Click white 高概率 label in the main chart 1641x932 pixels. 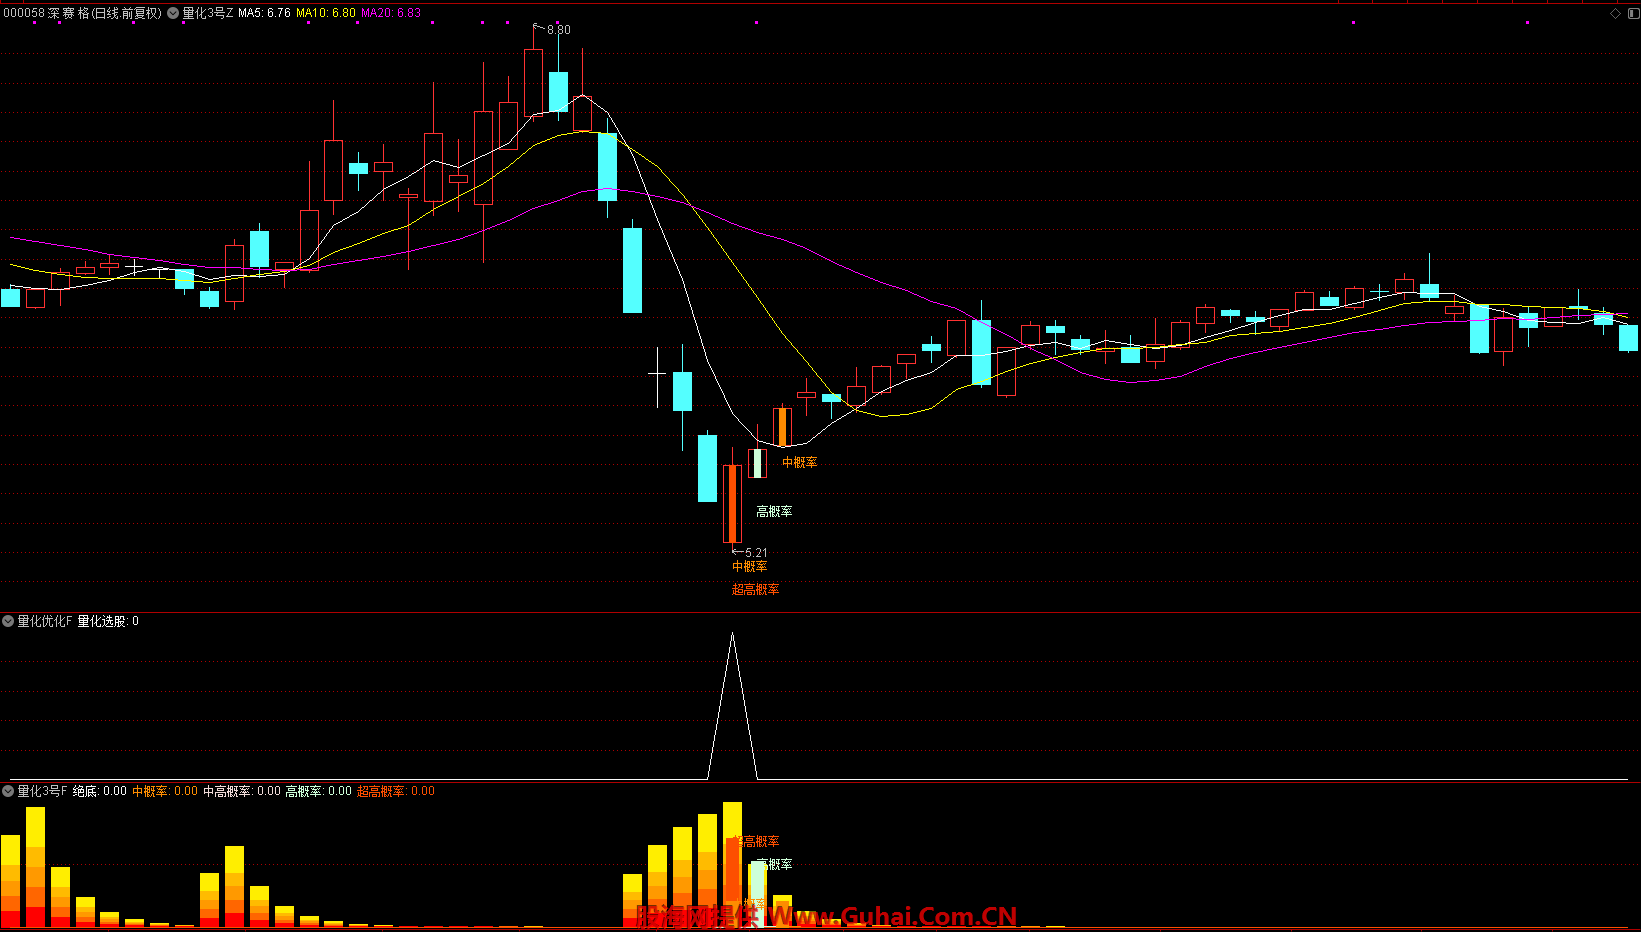774,511
